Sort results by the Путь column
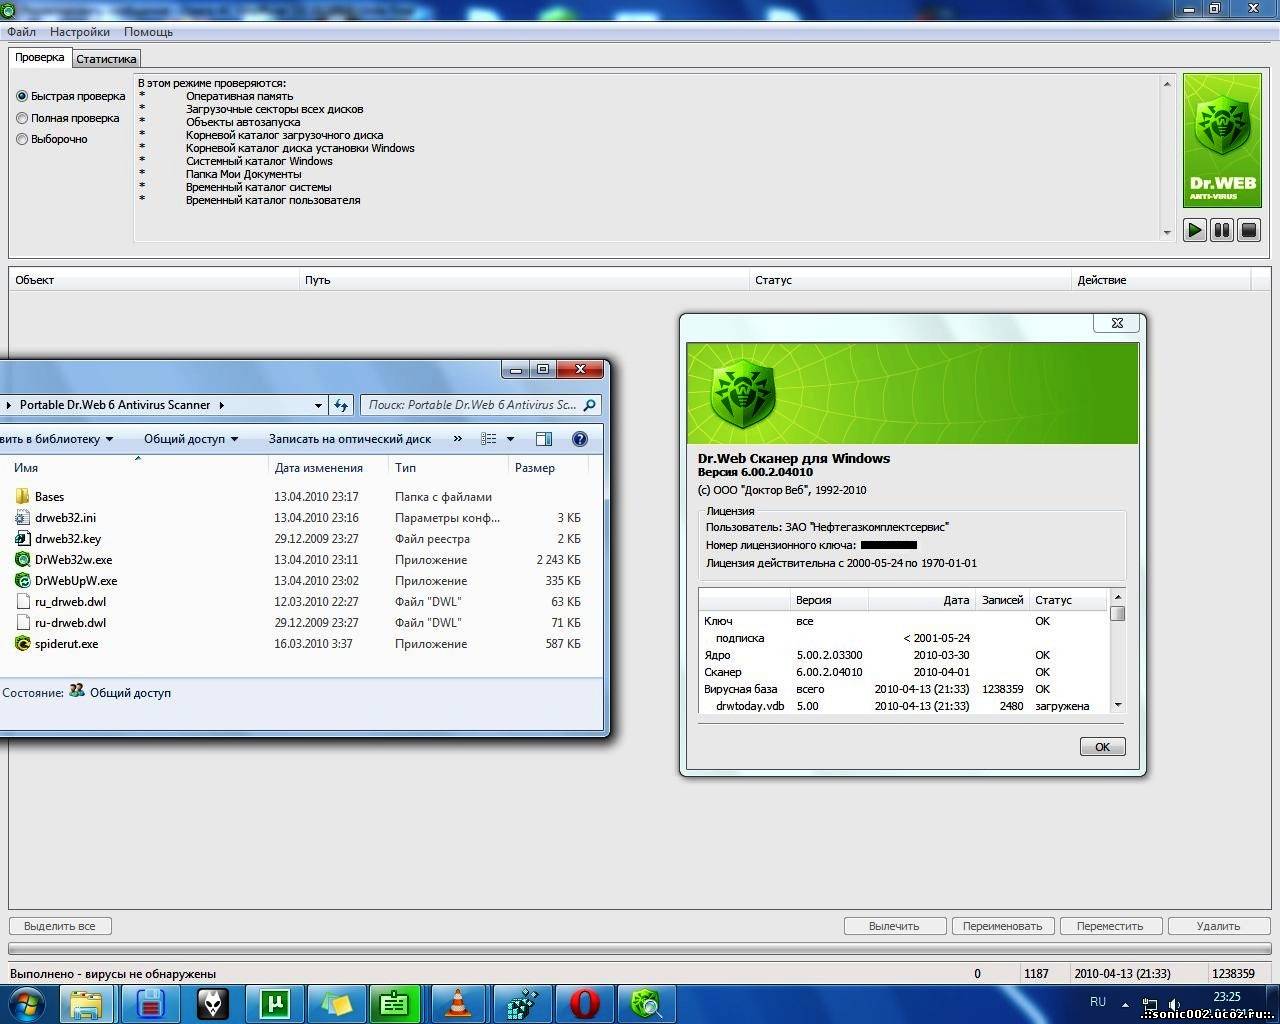1280x1024 pixels. click(x=524, y=280)
